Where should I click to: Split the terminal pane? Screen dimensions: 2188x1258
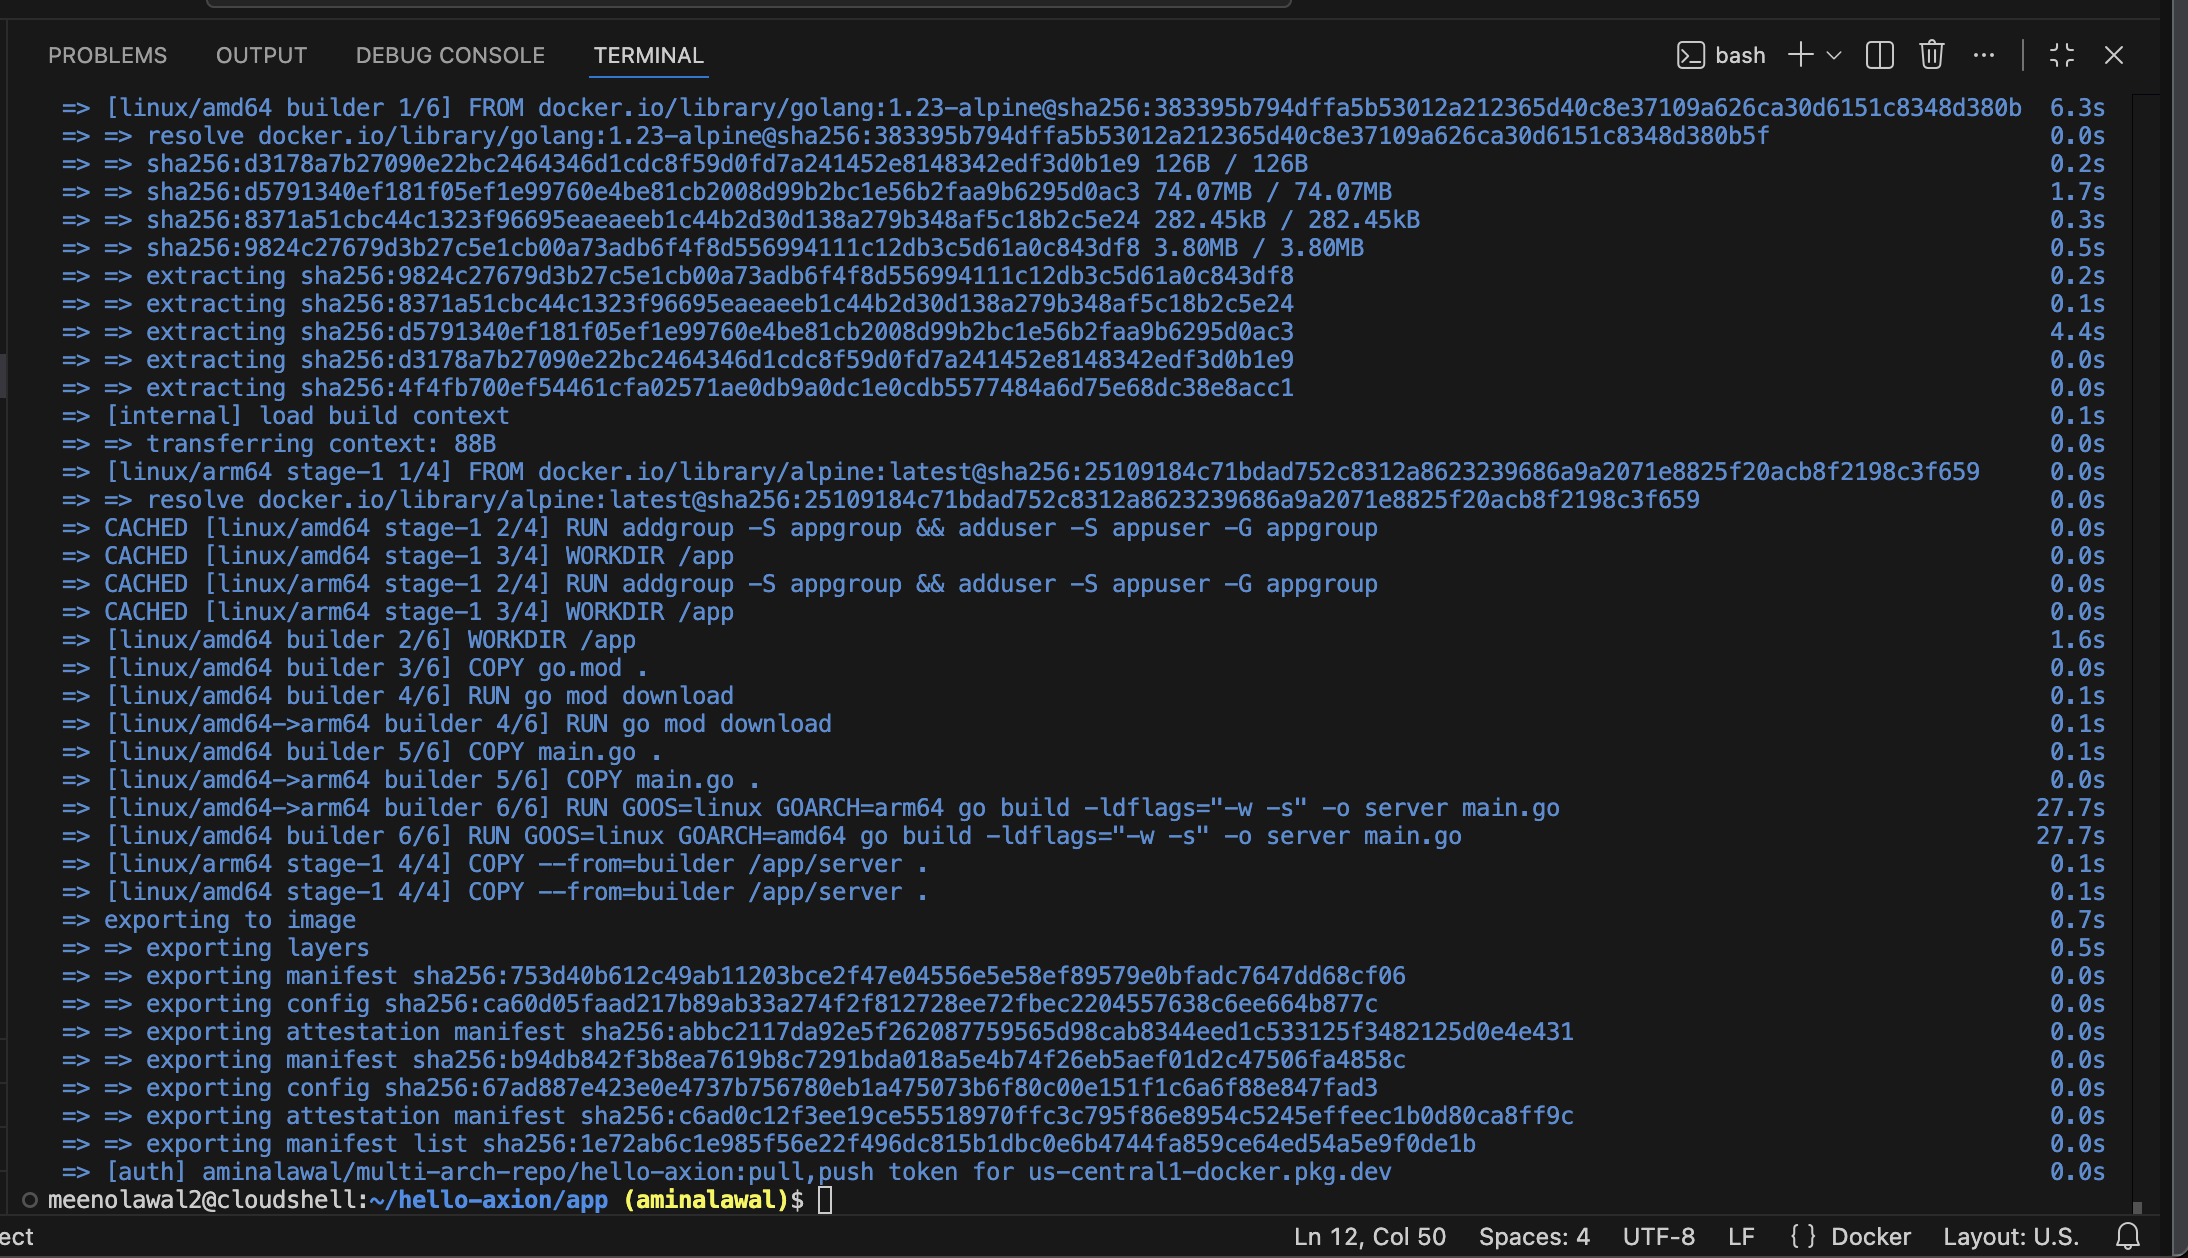[1880, 55]
